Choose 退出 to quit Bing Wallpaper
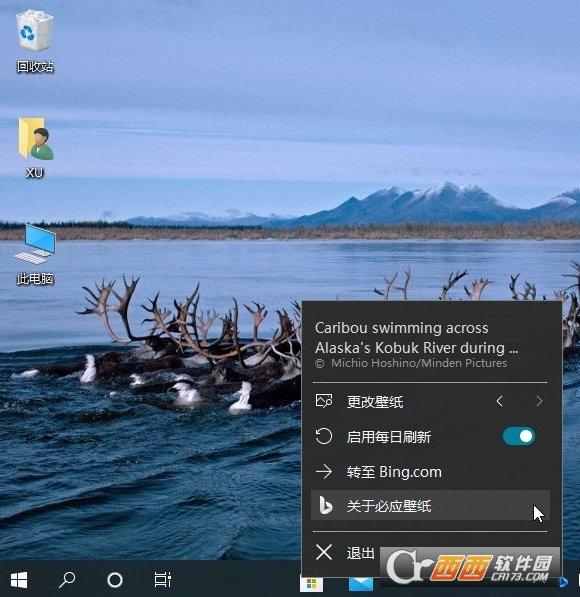This screenshot has width=580, height=597. click(x=361, y=553)
